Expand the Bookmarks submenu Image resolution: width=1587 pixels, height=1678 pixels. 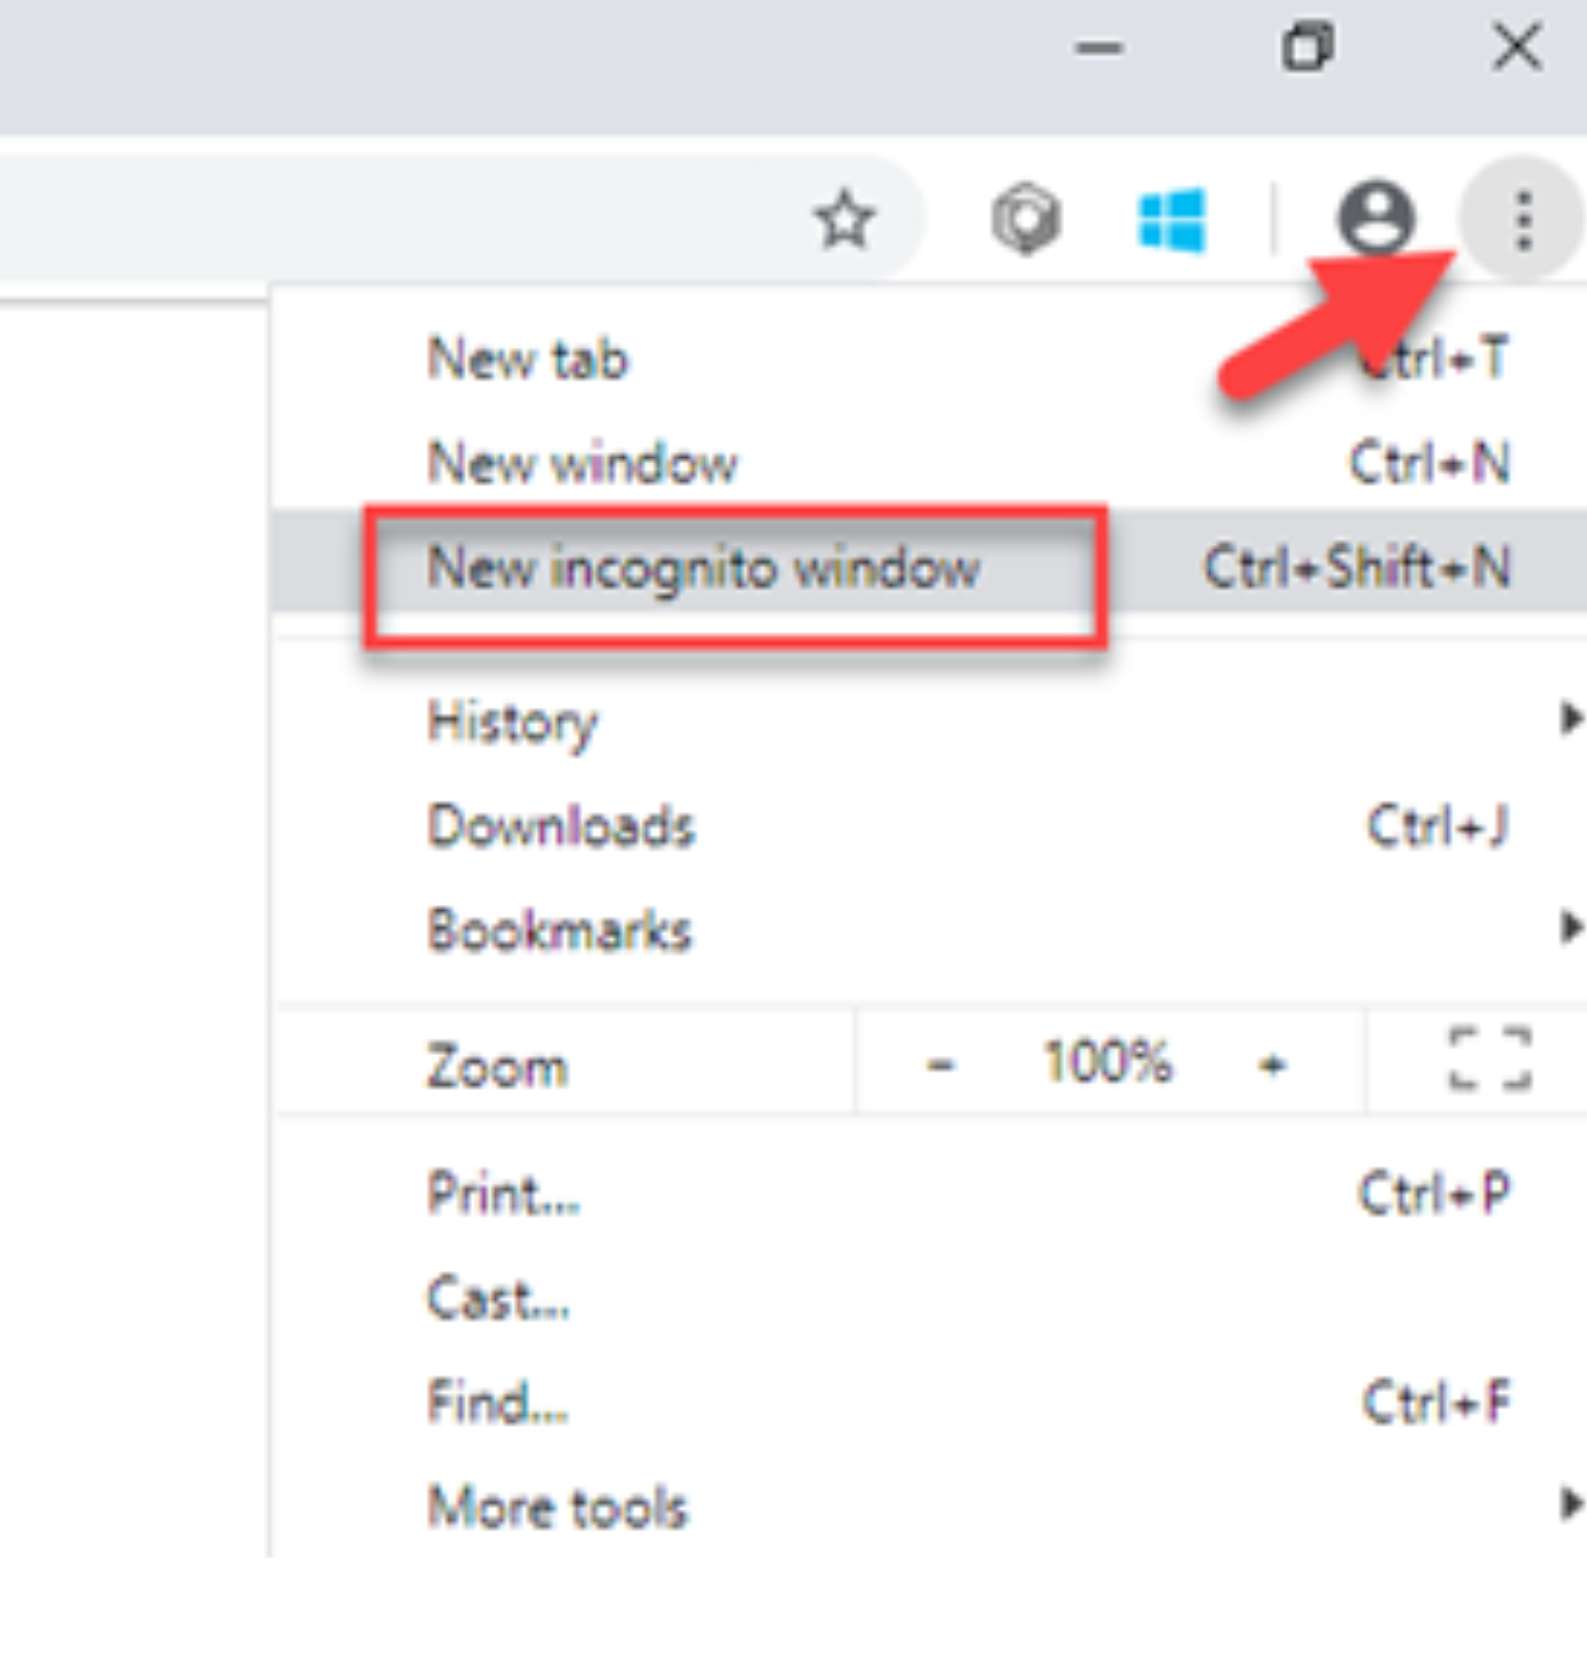point(559,930)
